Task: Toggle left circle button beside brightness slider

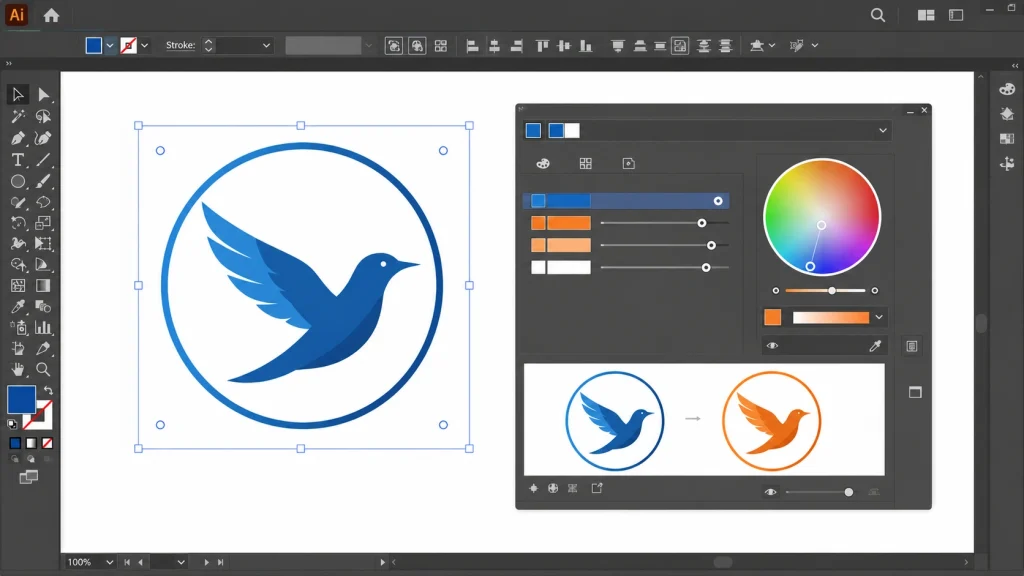Action: [x=776, y=291]
